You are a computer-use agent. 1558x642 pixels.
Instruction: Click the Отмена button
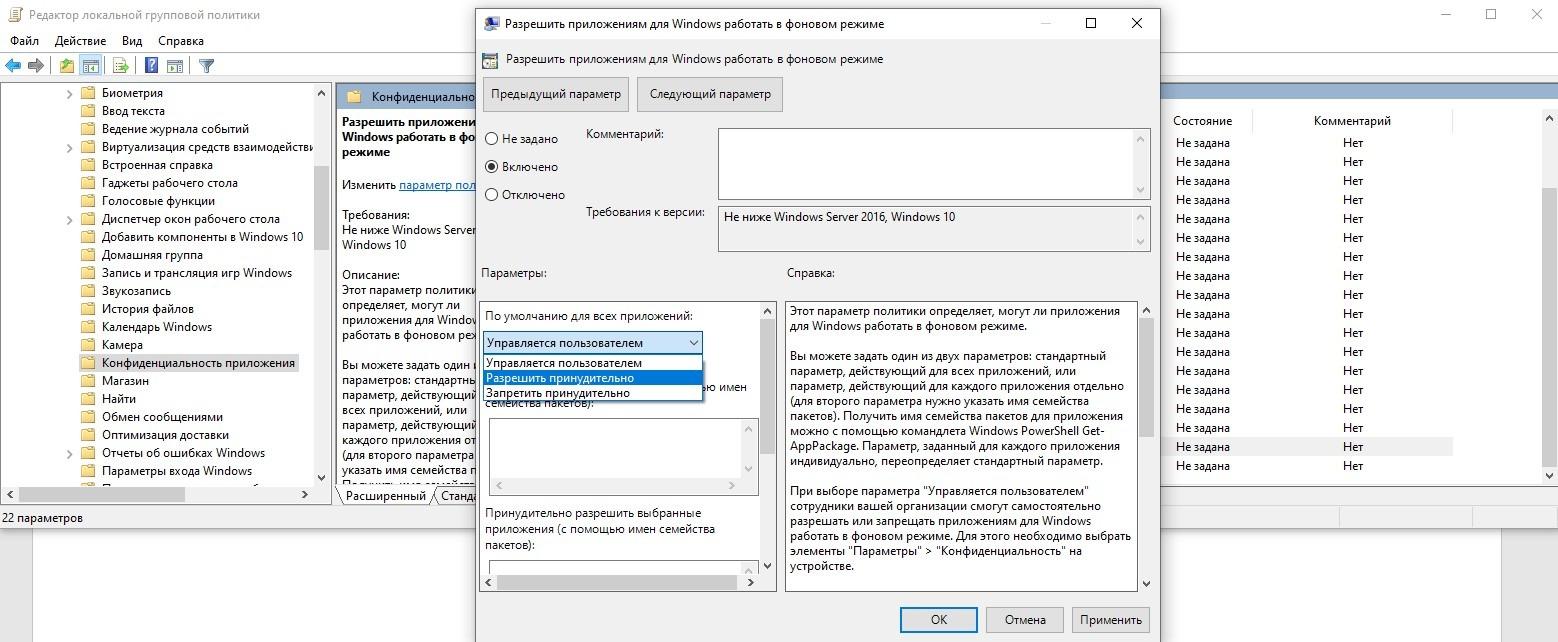tap(1025, 619)
